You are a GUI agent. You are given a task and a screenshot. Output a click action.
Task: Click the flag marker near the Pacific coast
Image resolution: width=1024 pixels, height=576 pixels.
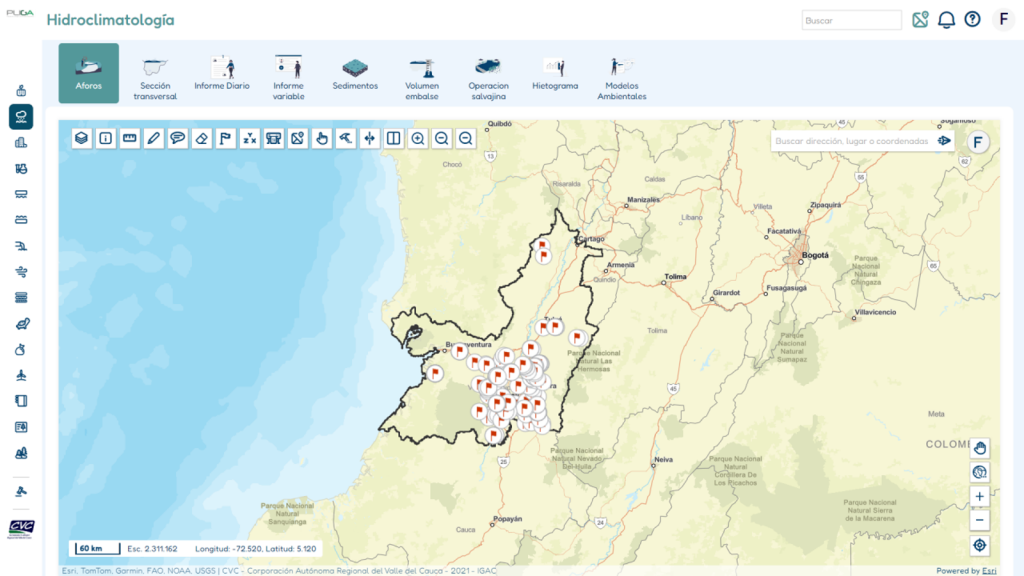(x=435, y=374)
